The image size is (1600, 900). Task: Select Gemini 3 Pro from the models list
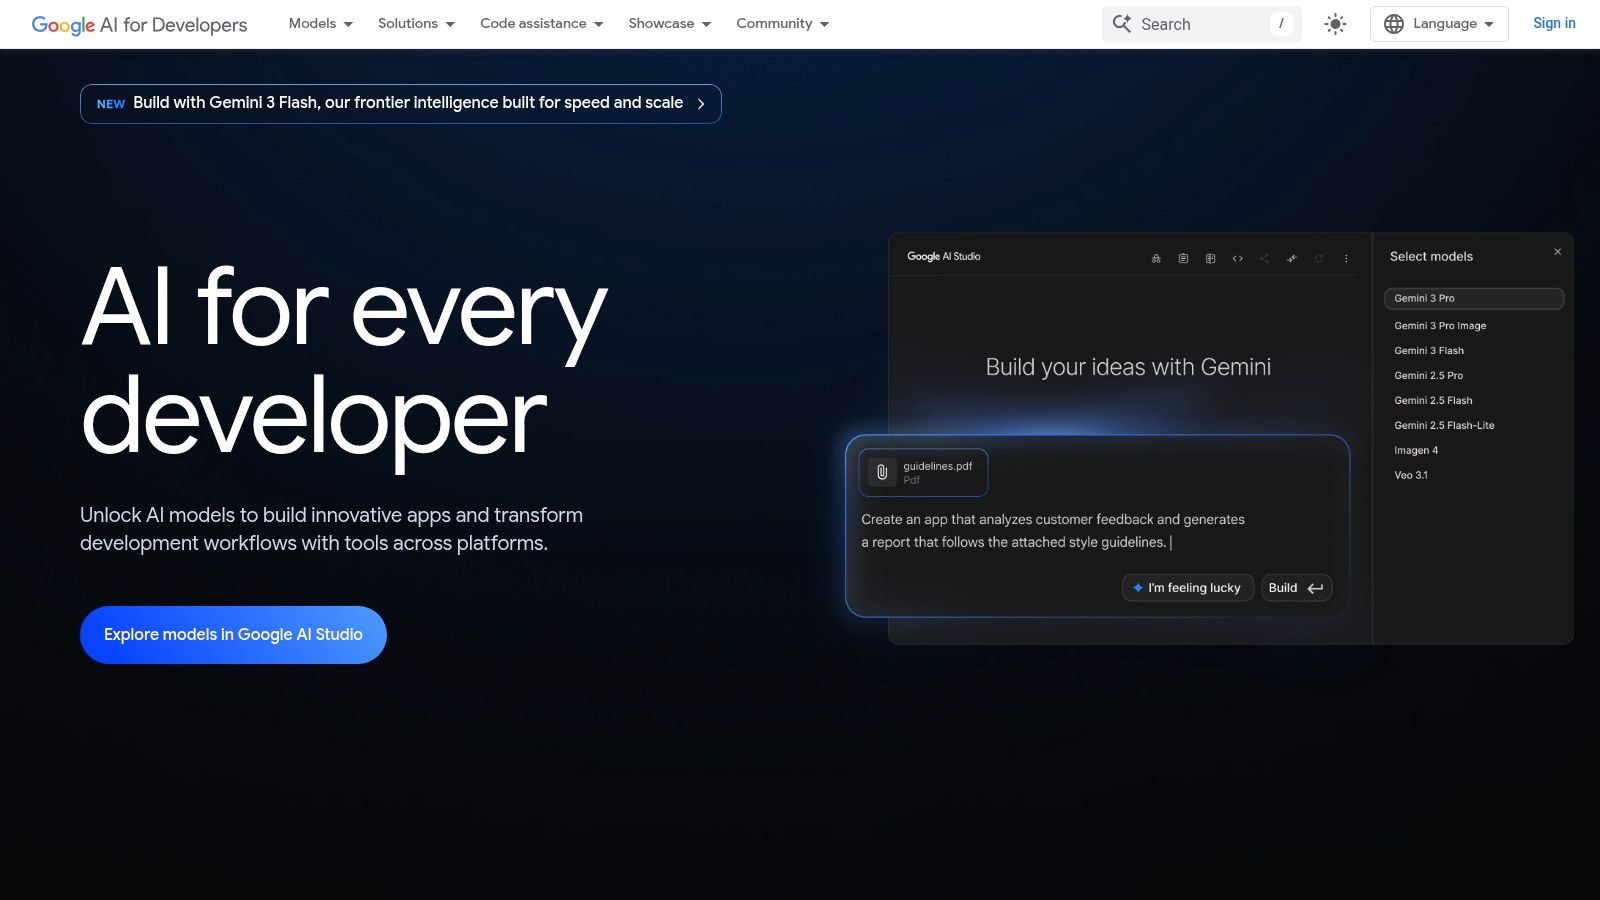tap(1423, 298)
